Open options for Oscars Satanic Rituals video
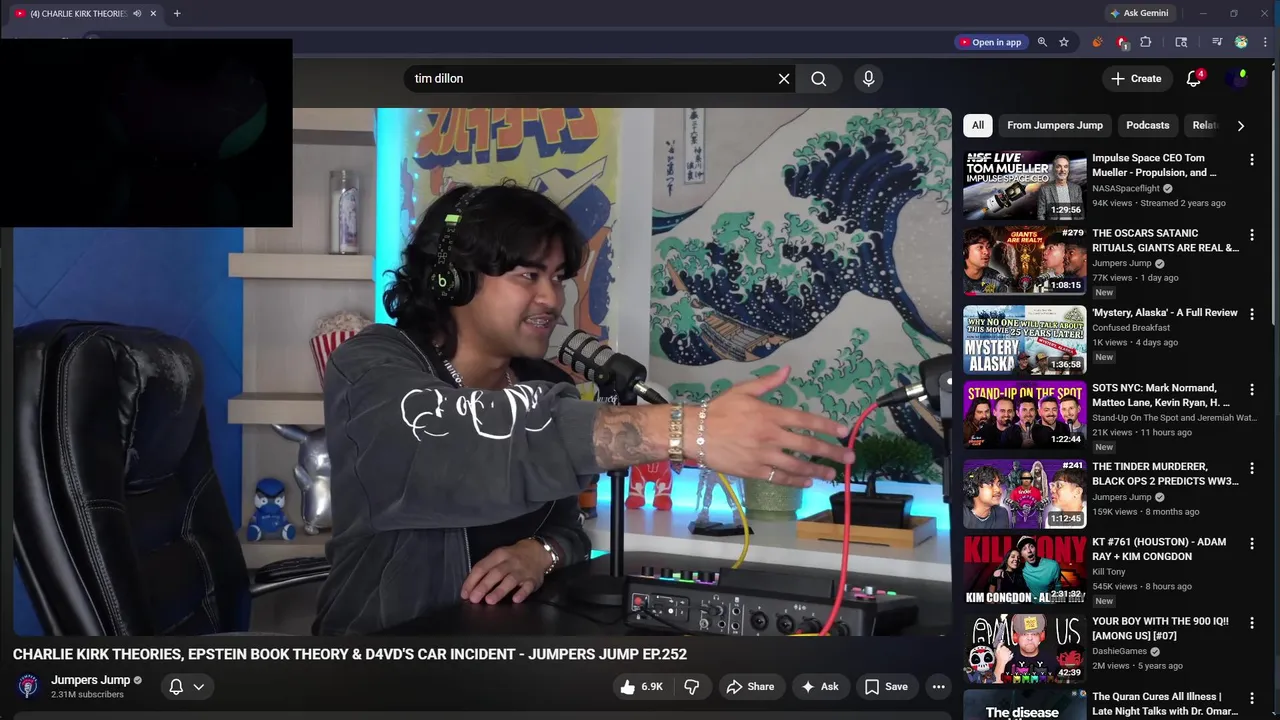 pos(1251,235)
